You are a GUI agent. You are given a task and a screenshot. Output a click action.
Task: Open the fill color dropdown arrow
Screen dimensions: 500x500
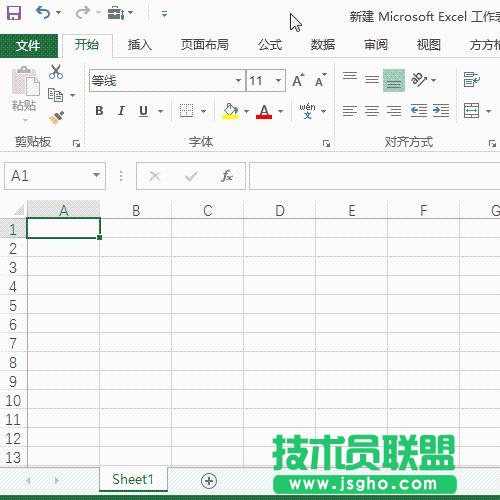point(246,111)
